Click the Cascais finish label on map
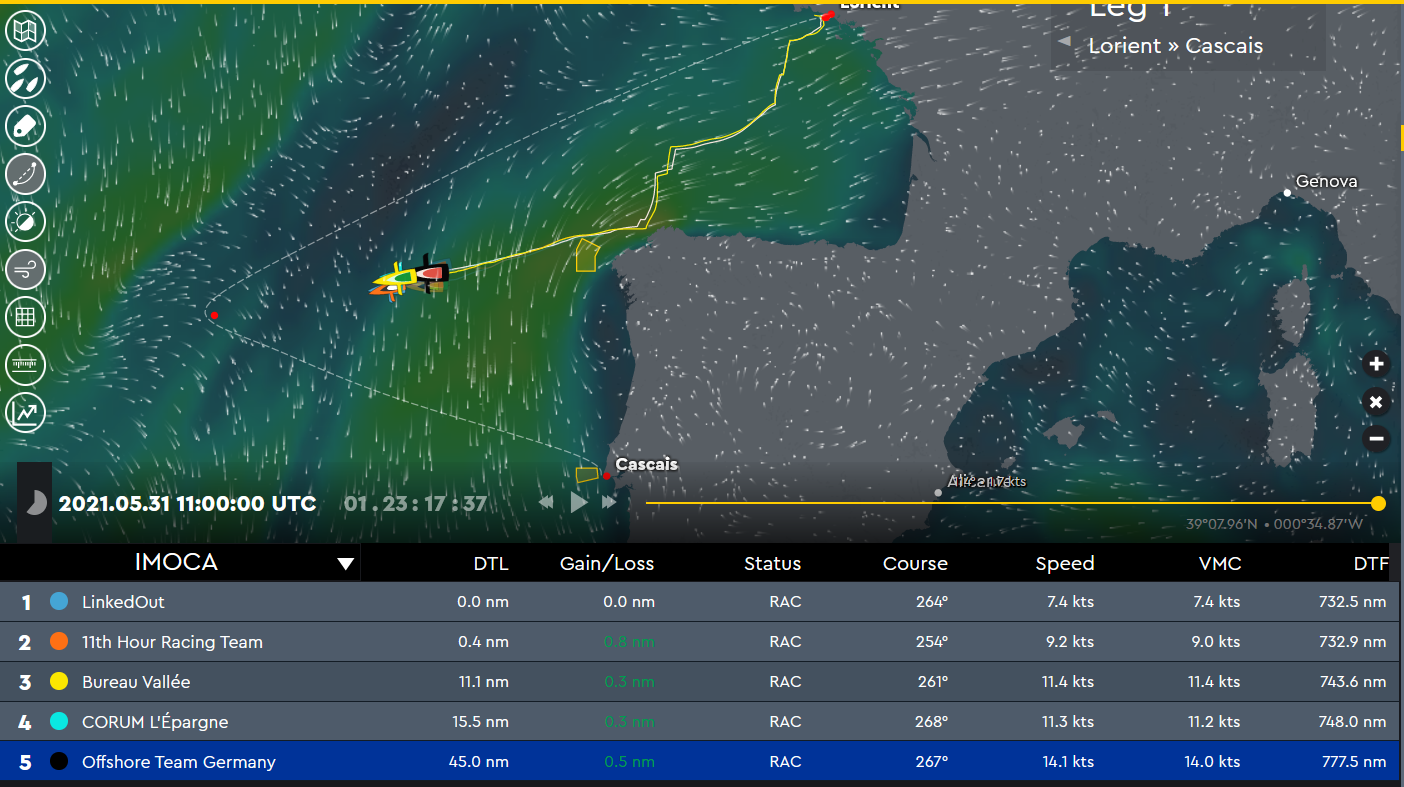The image size is (1404, 787). [x=646, y=464]
